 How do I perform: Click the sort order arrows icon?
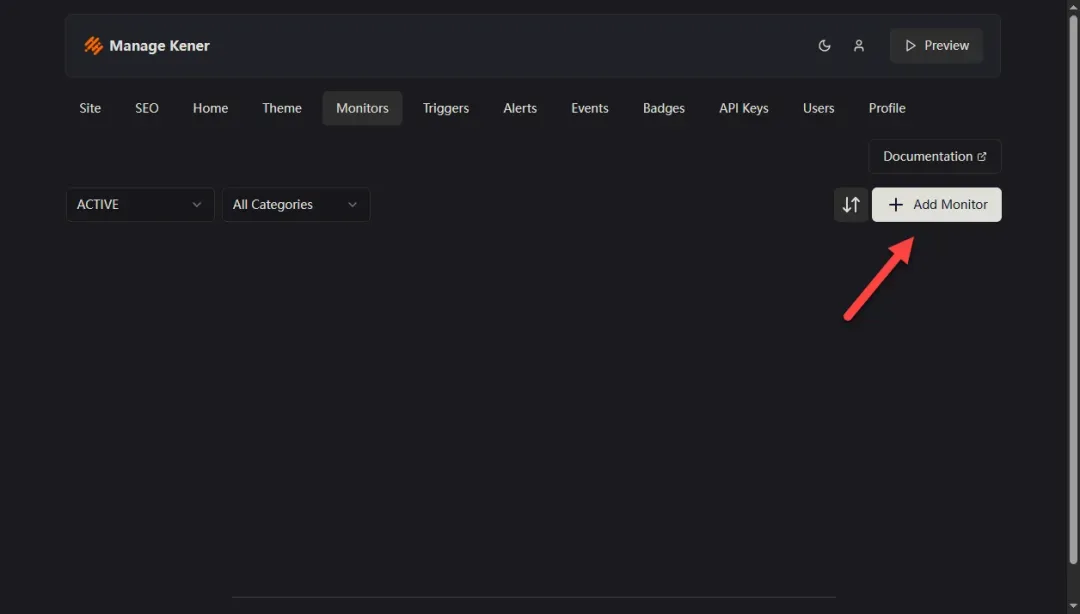click(x=851, y=205)
